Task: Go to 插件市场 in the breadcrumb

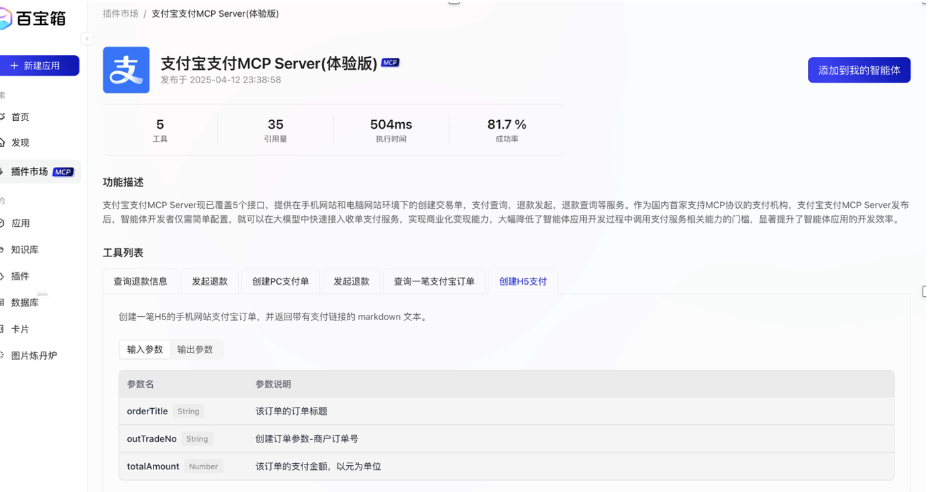Action: pos(120,13)
